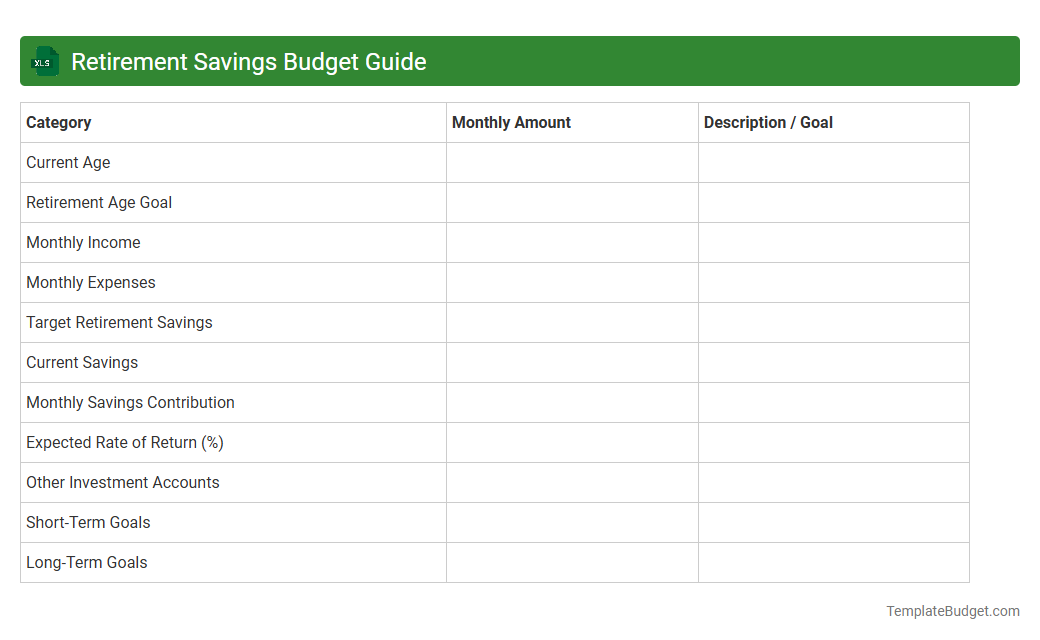Click the Monthly Expenses row
The height and width of the screenshot is (640, 1040).
[90, 282]
